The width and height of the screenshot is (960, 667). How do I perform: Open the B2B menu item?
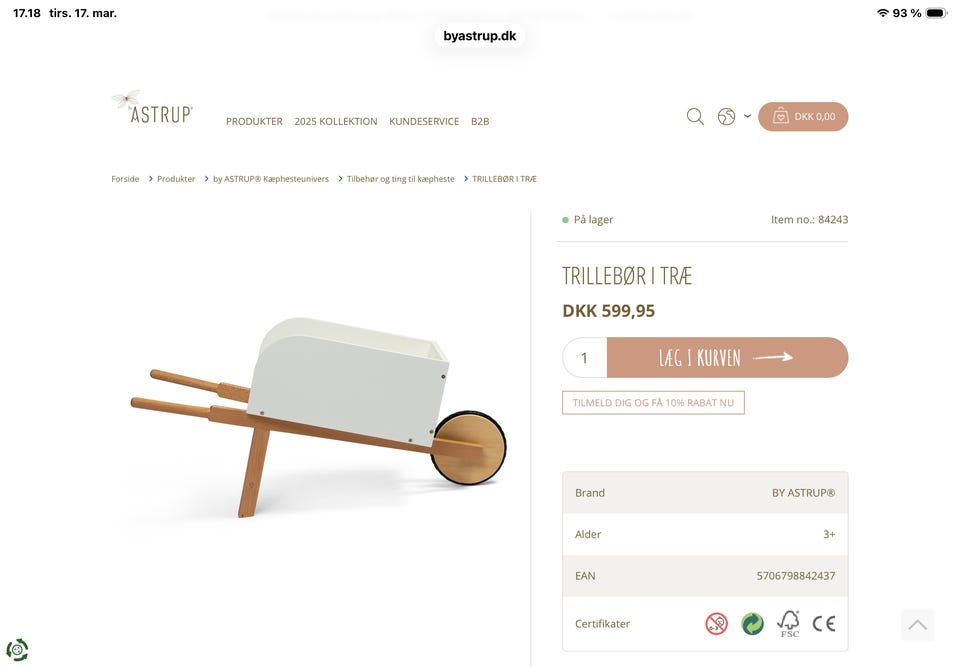coord(480,121)
